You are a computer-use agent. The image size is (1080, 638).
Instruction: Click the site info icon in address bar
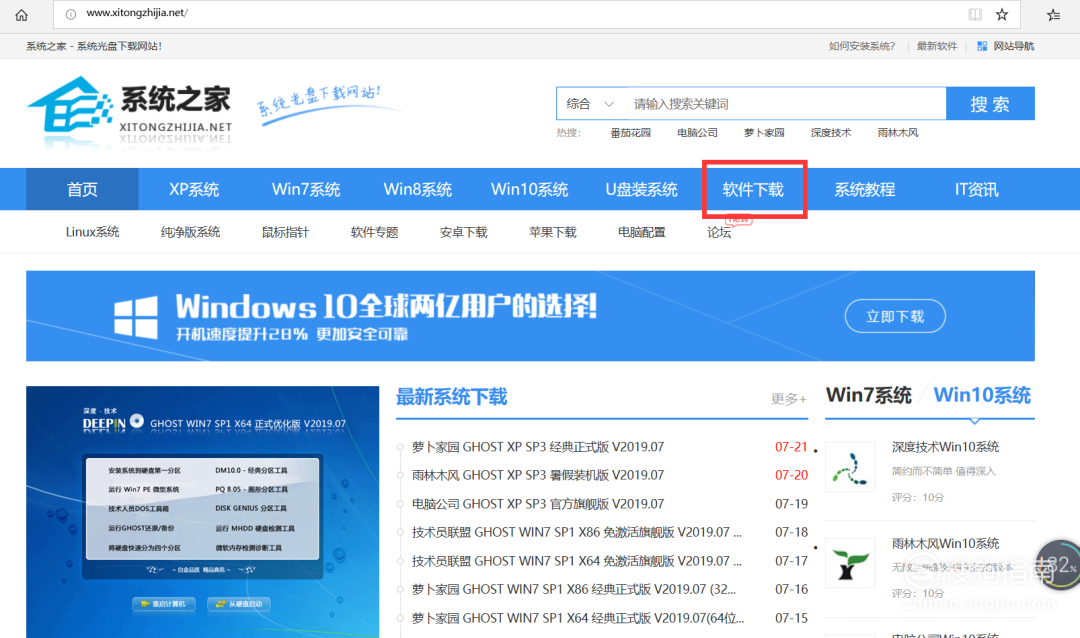(70, 14)
